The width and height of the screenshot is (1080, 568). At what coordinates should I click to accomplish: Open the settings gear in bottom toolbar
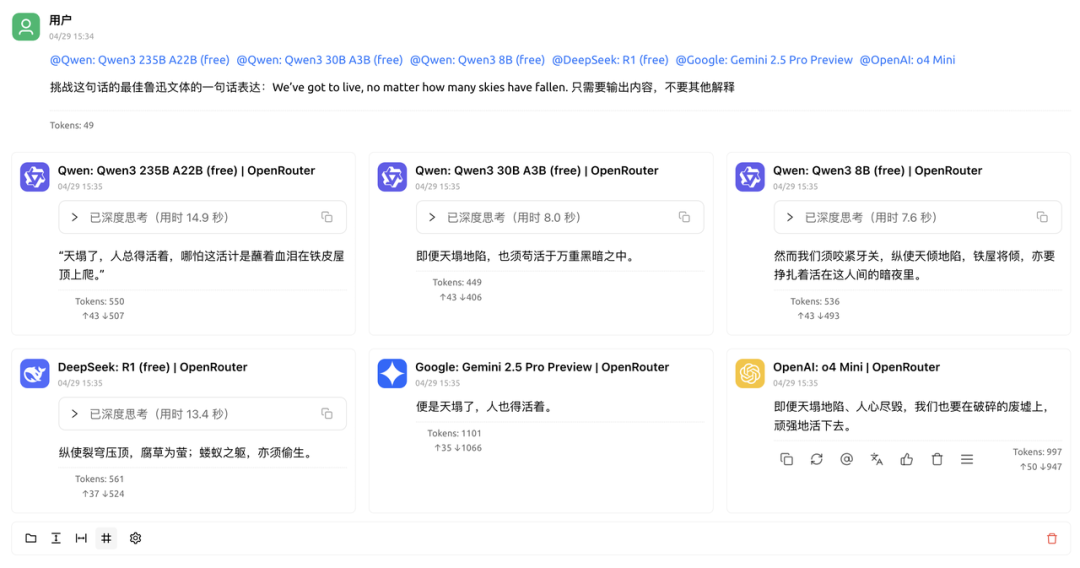coord(136,538)
